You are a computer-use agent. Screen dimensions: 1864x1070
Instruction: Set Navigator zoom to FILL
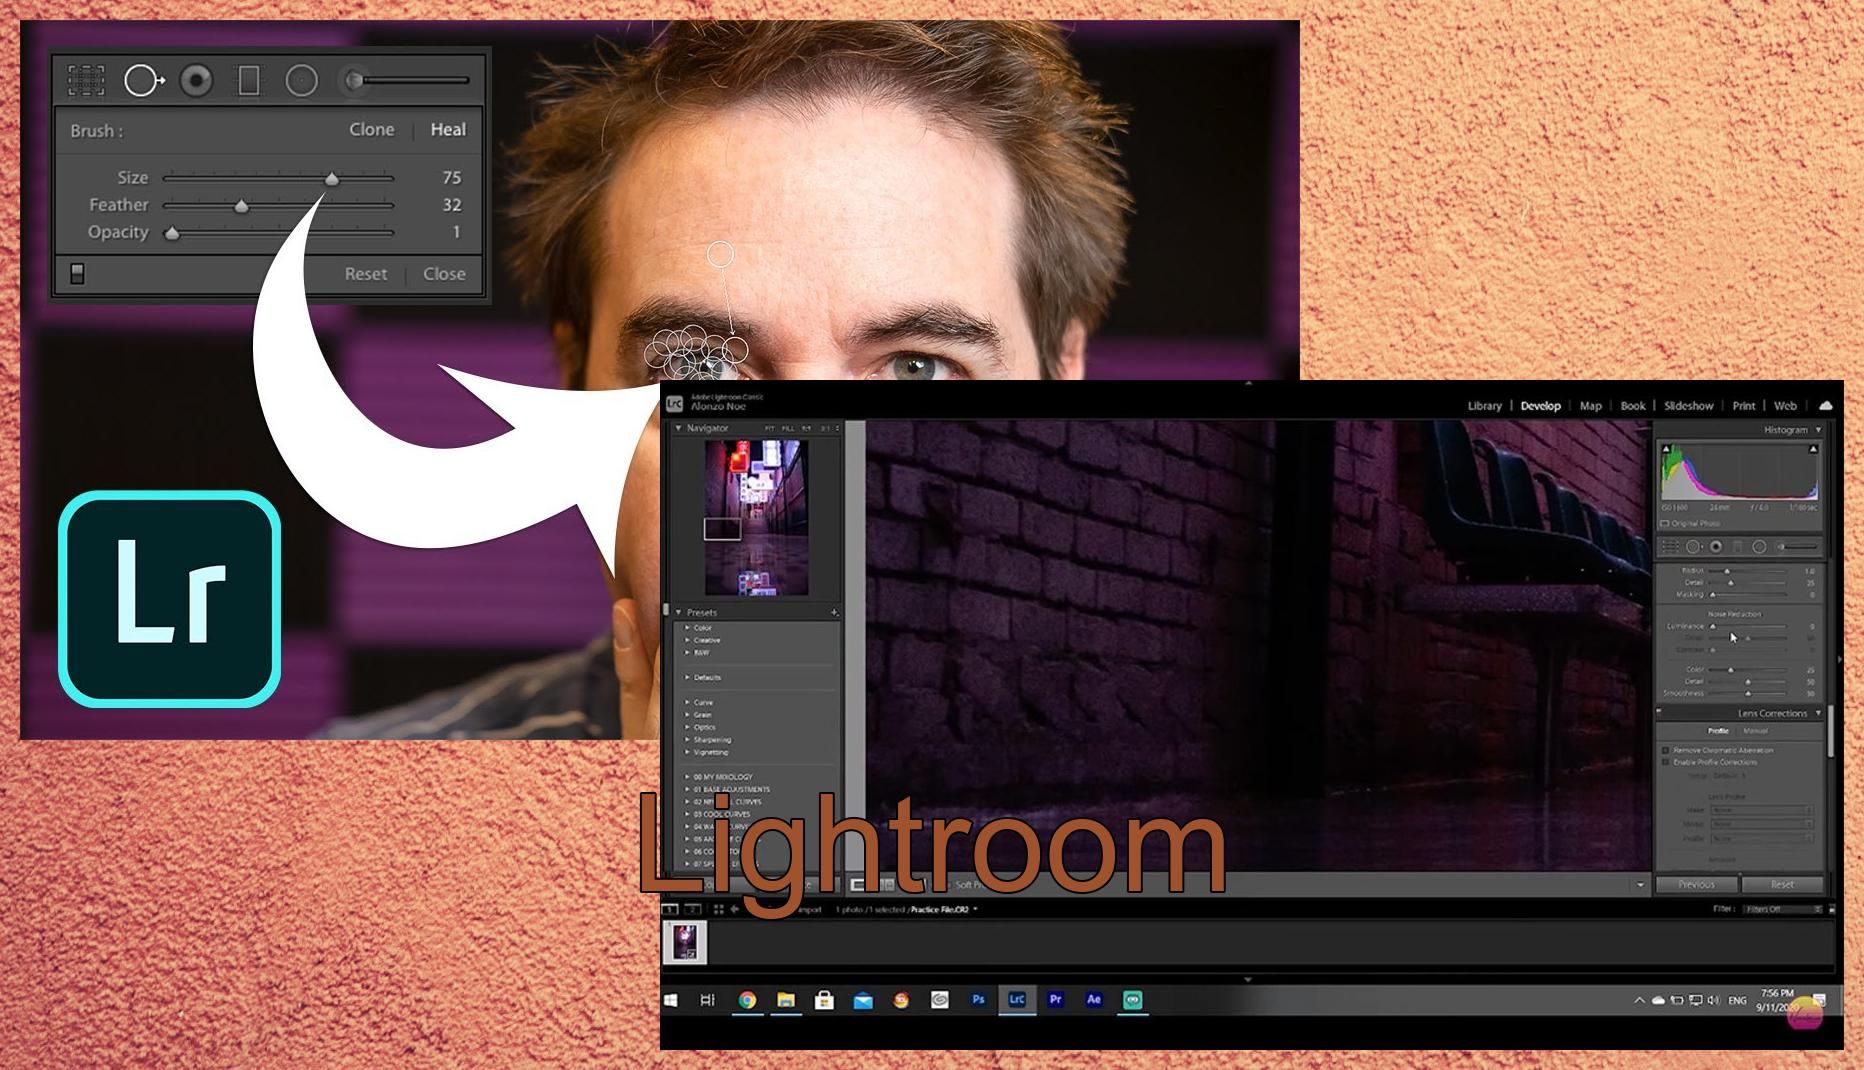(788, 428)
